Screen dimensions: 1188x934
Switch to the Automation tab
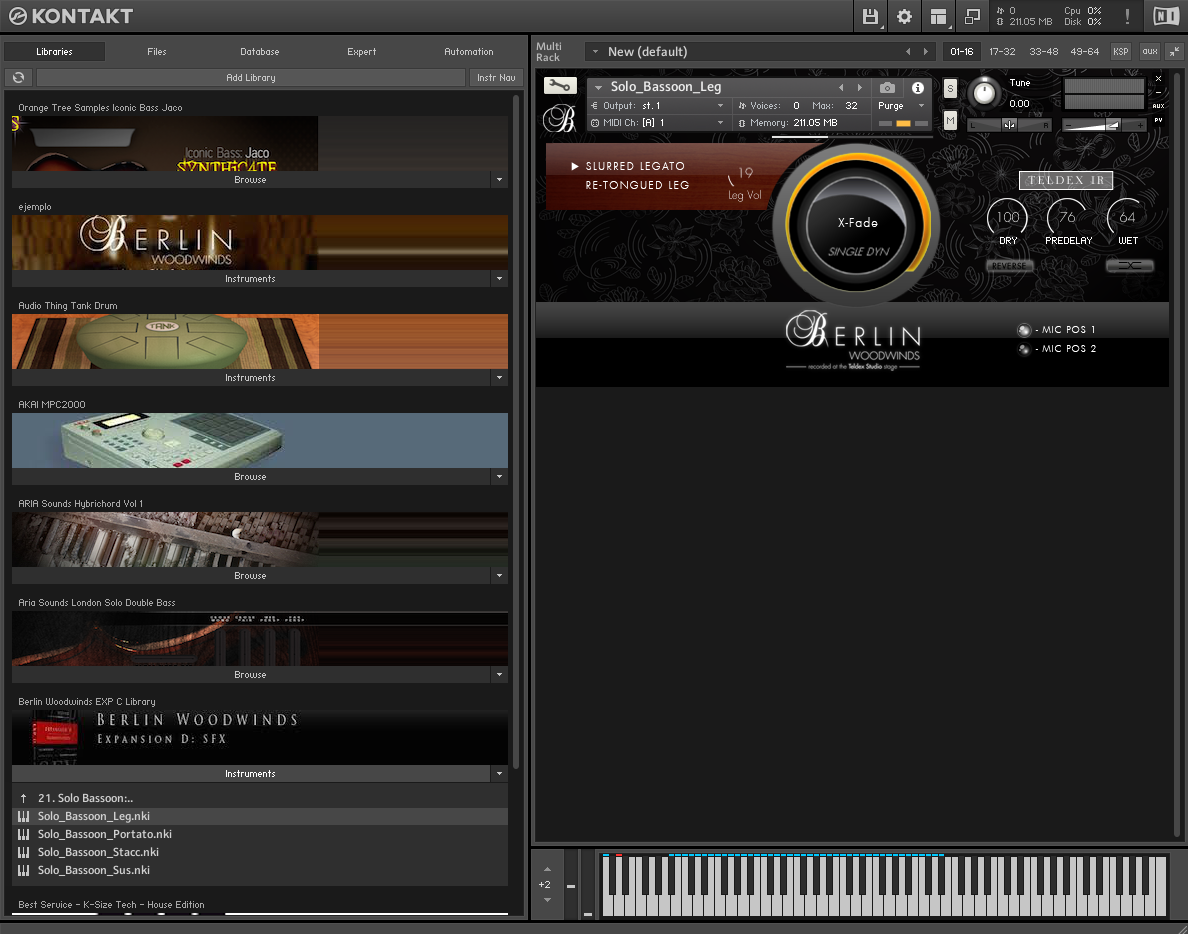click(x=469, y=52)
